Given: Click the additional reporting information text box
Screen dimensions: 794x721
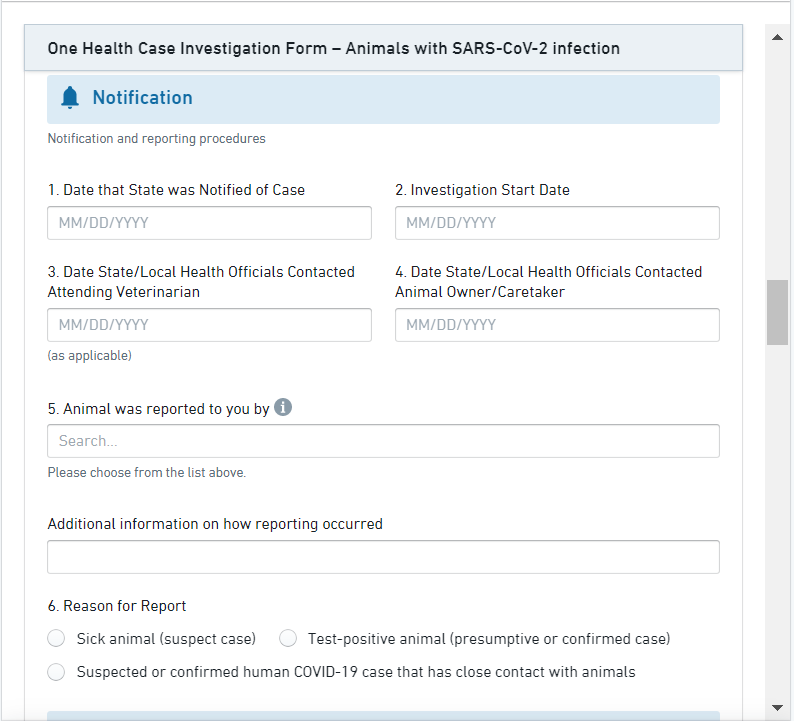Looking at the screenshot, I should click(x=383, y=557).
